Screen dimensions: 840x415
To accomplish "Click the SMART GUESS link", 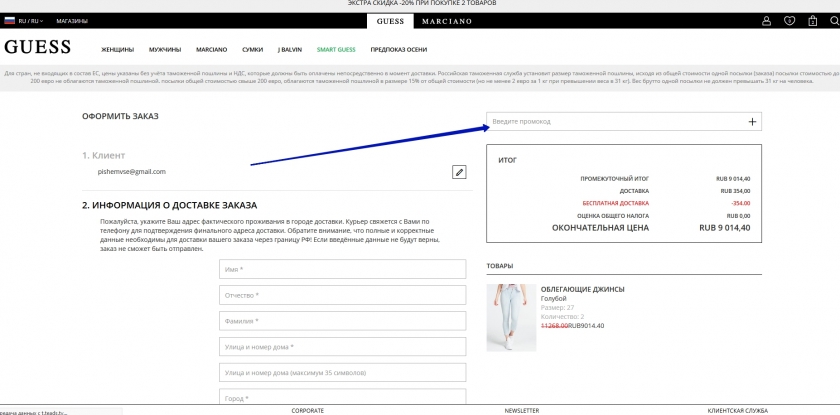I will [x=336, y=49].
